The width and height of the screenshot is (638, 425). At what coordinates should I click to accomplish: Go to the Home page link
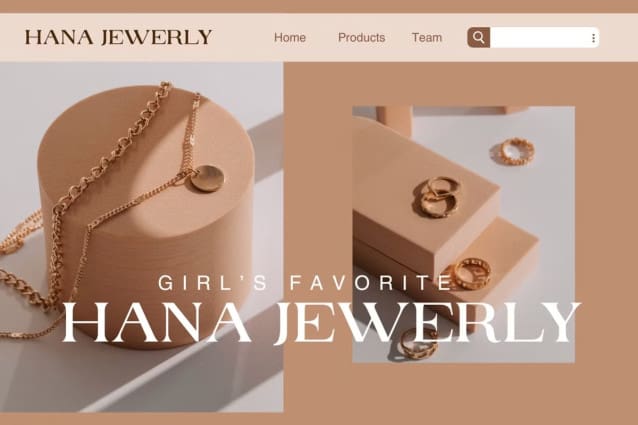click(x=290, y=37)
